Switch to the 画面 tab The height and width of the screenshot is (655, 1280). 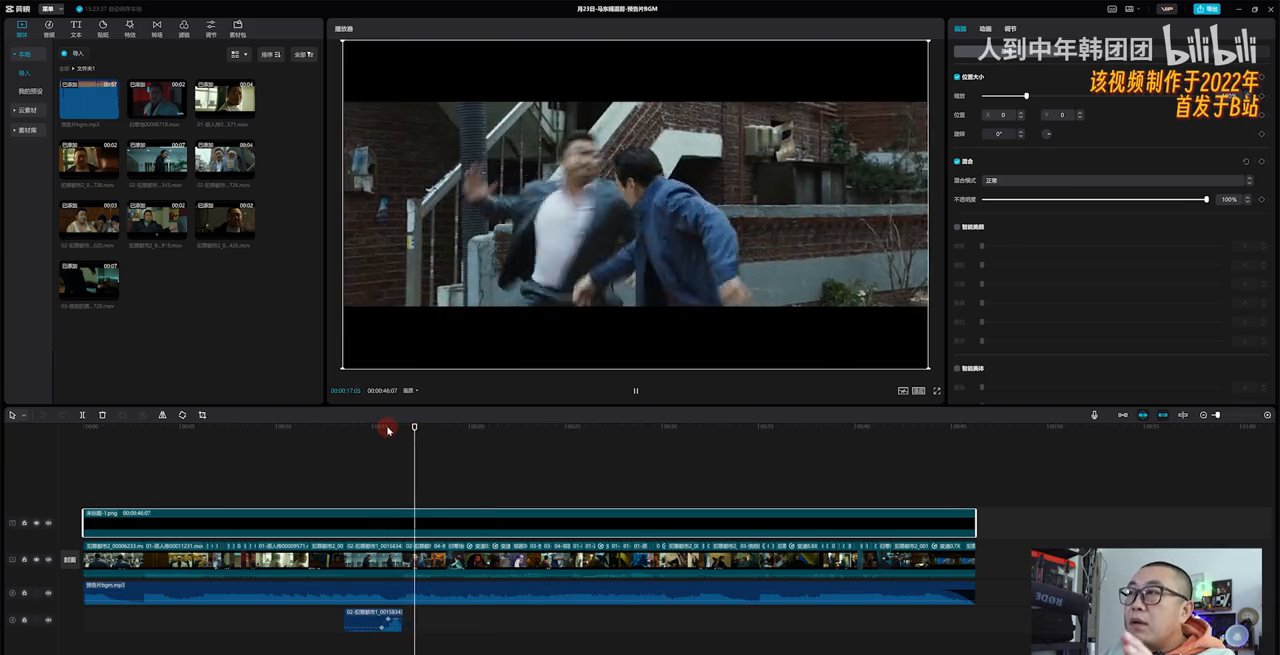pos(961,29)
